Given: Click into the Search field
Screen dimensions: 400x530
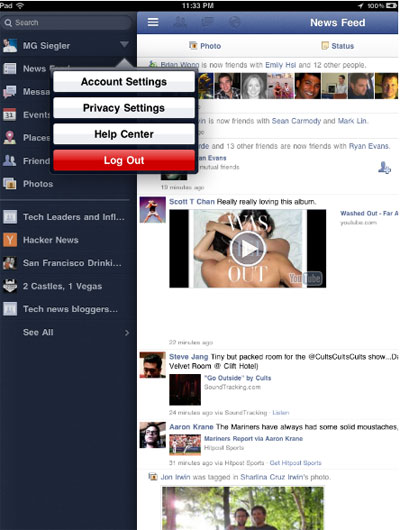Looking at the screenshot, I should coord(66,23).
